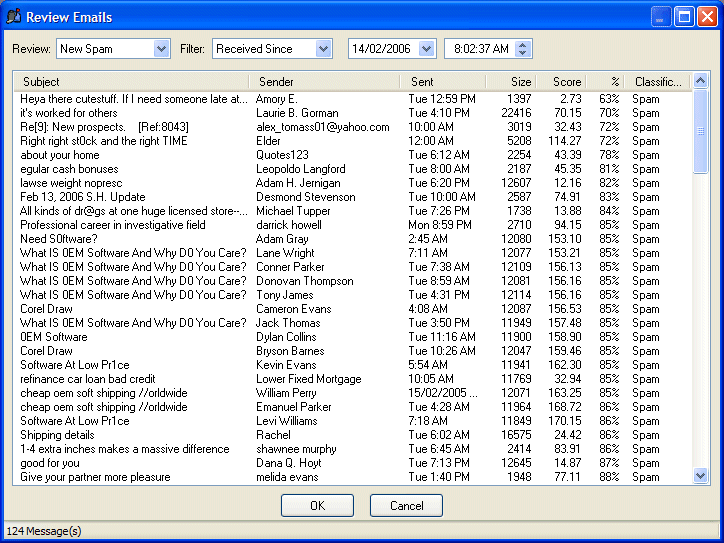Click sender 'alex_tomass01@yahoo.com'

pos(323,127)
